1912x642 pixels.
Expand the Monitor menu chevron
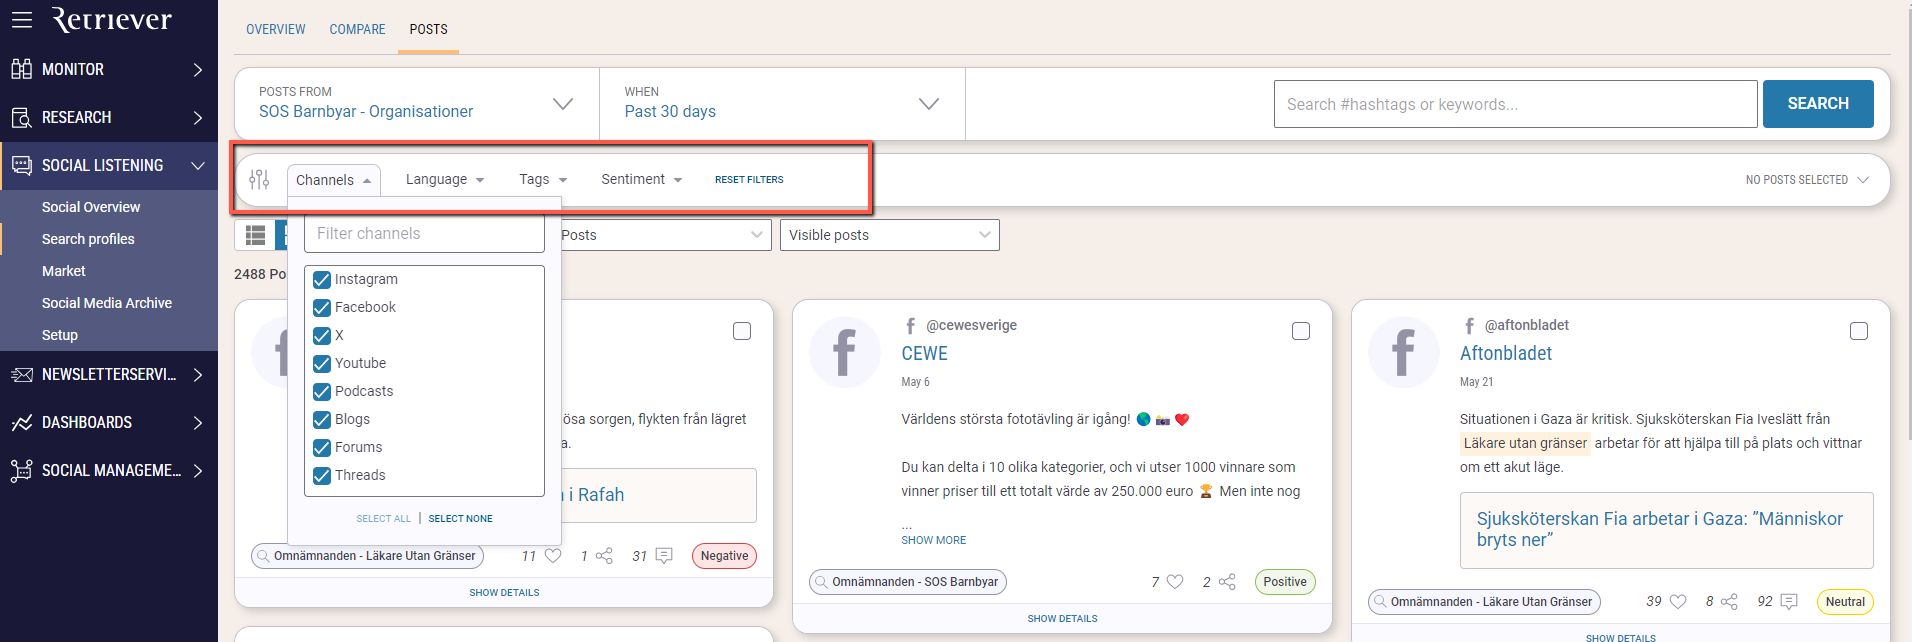pos(198,69)
